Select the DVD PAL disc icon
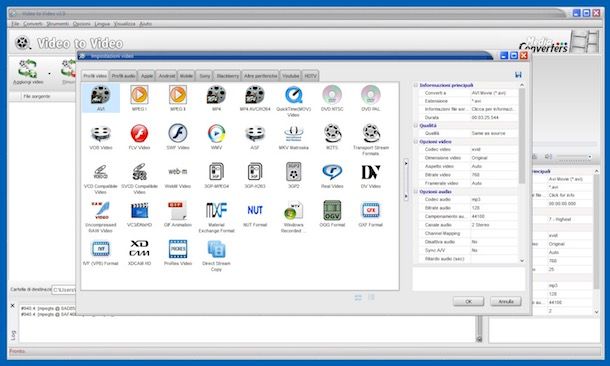Viewport: 610px width, 366px height. [370, 95]
